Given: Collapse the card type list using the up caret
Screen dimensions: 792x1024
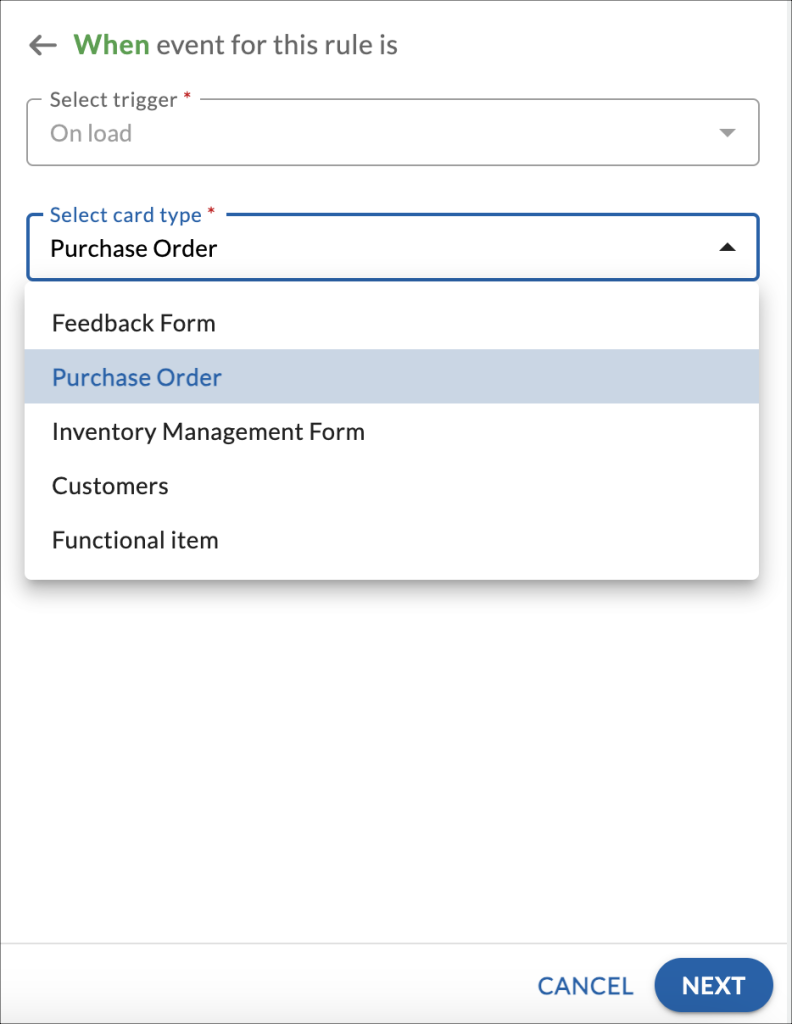Looking at the screenshot, I should click(x=727, y=248).
